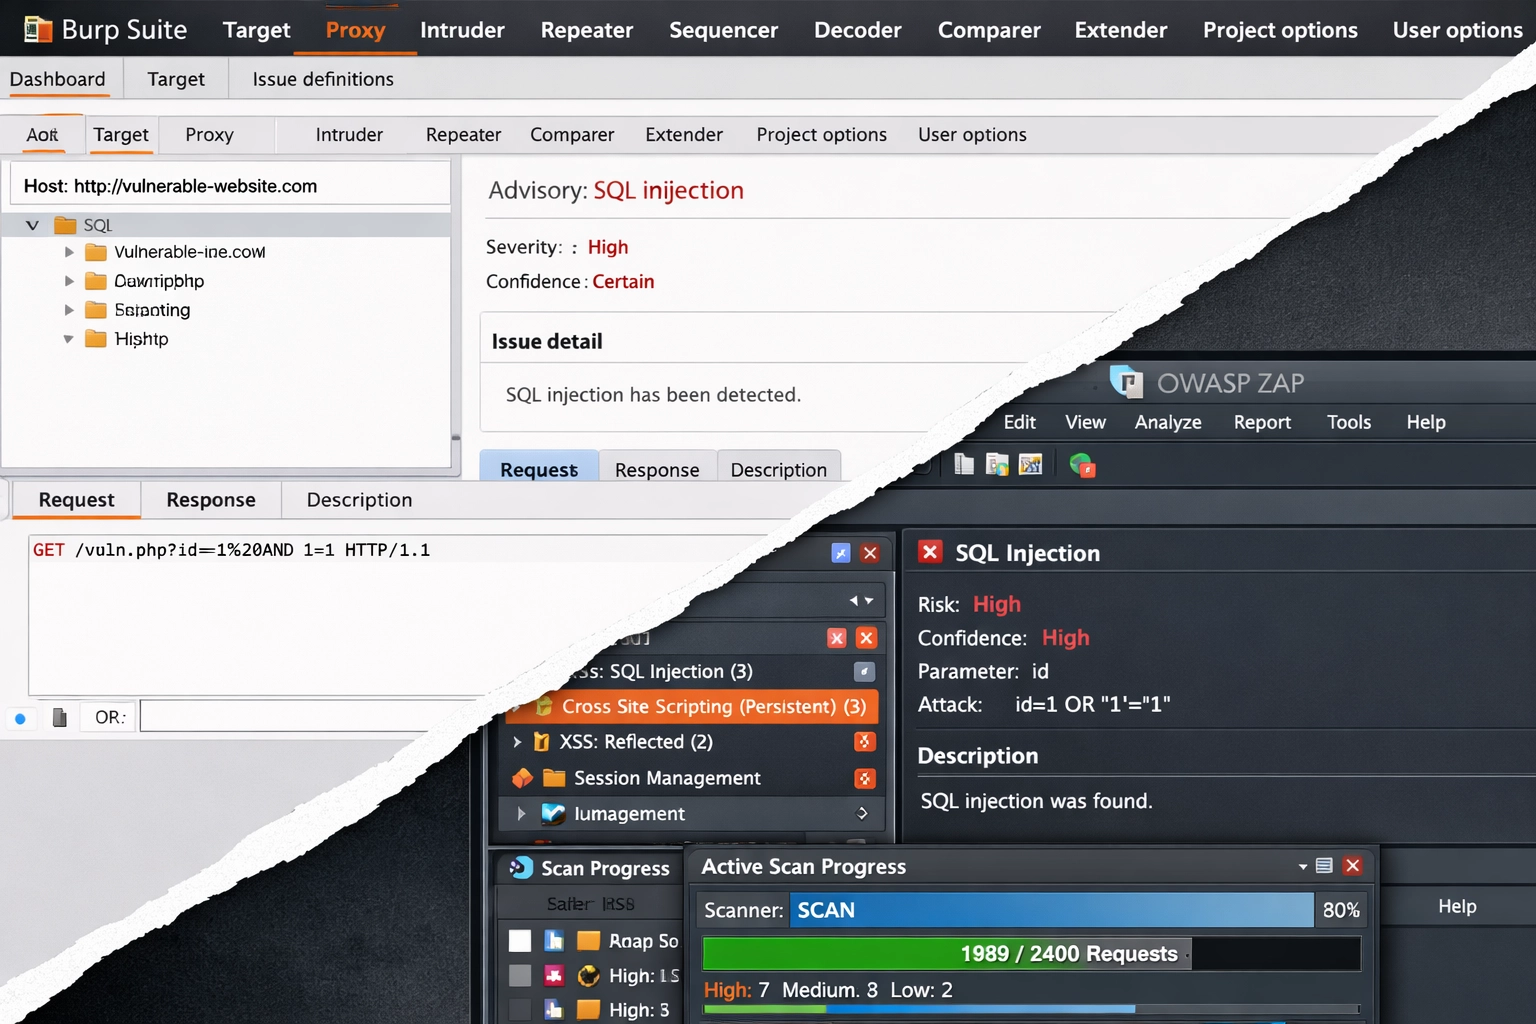Click the Burp Suite logo icon
The image size is (1536, 1024).
pos(37,29)
